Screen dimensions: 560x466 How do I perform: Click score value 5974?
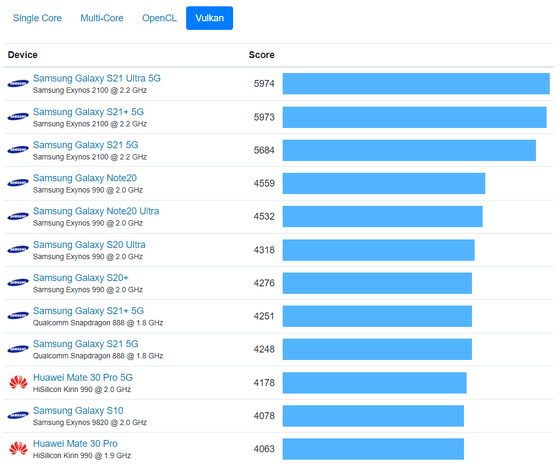[x=264, y=84]
